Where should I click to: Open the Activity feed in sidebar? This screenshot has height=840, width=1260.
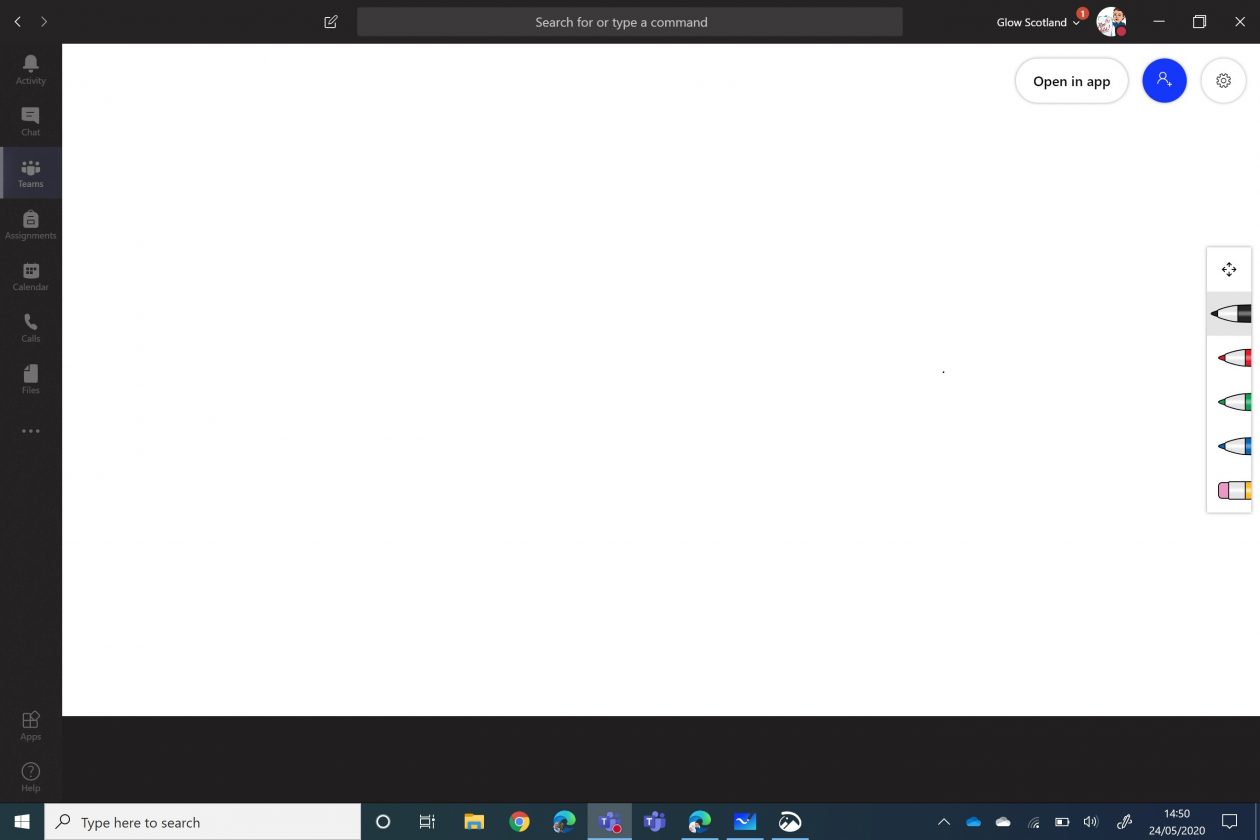point(30,69)
